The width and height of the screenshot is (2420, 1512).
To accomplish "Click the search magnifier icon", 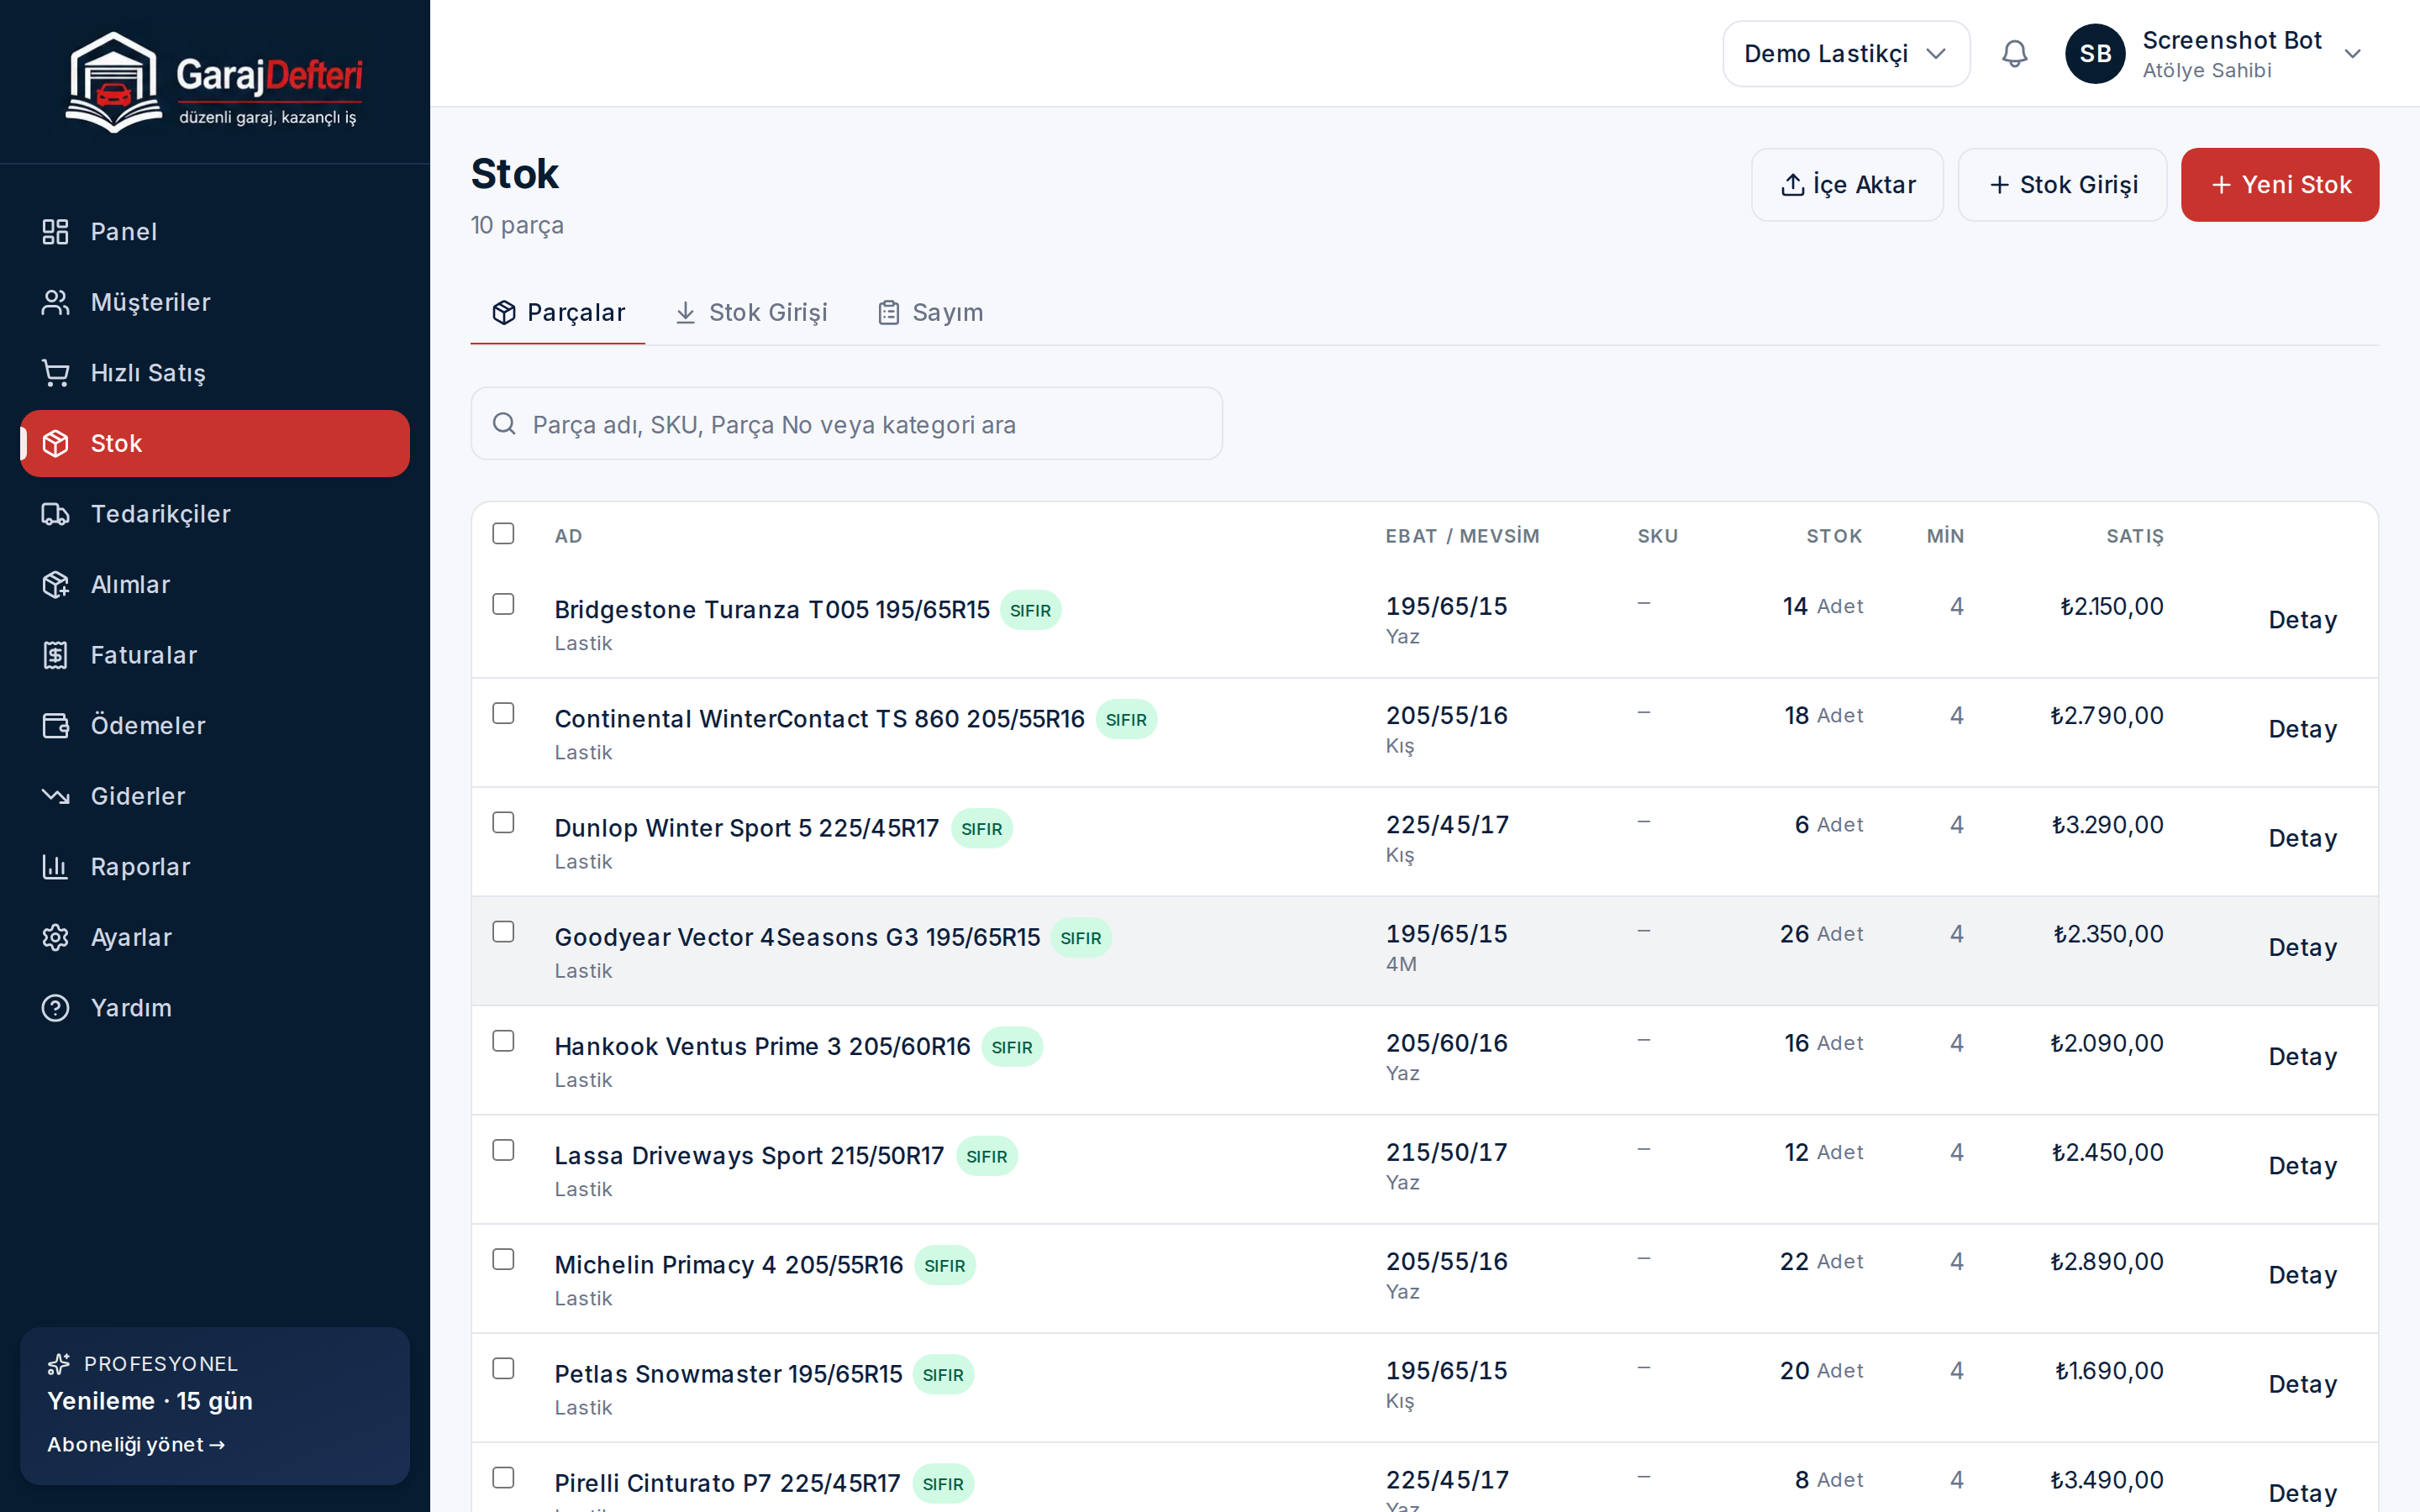I will point(504,424).
